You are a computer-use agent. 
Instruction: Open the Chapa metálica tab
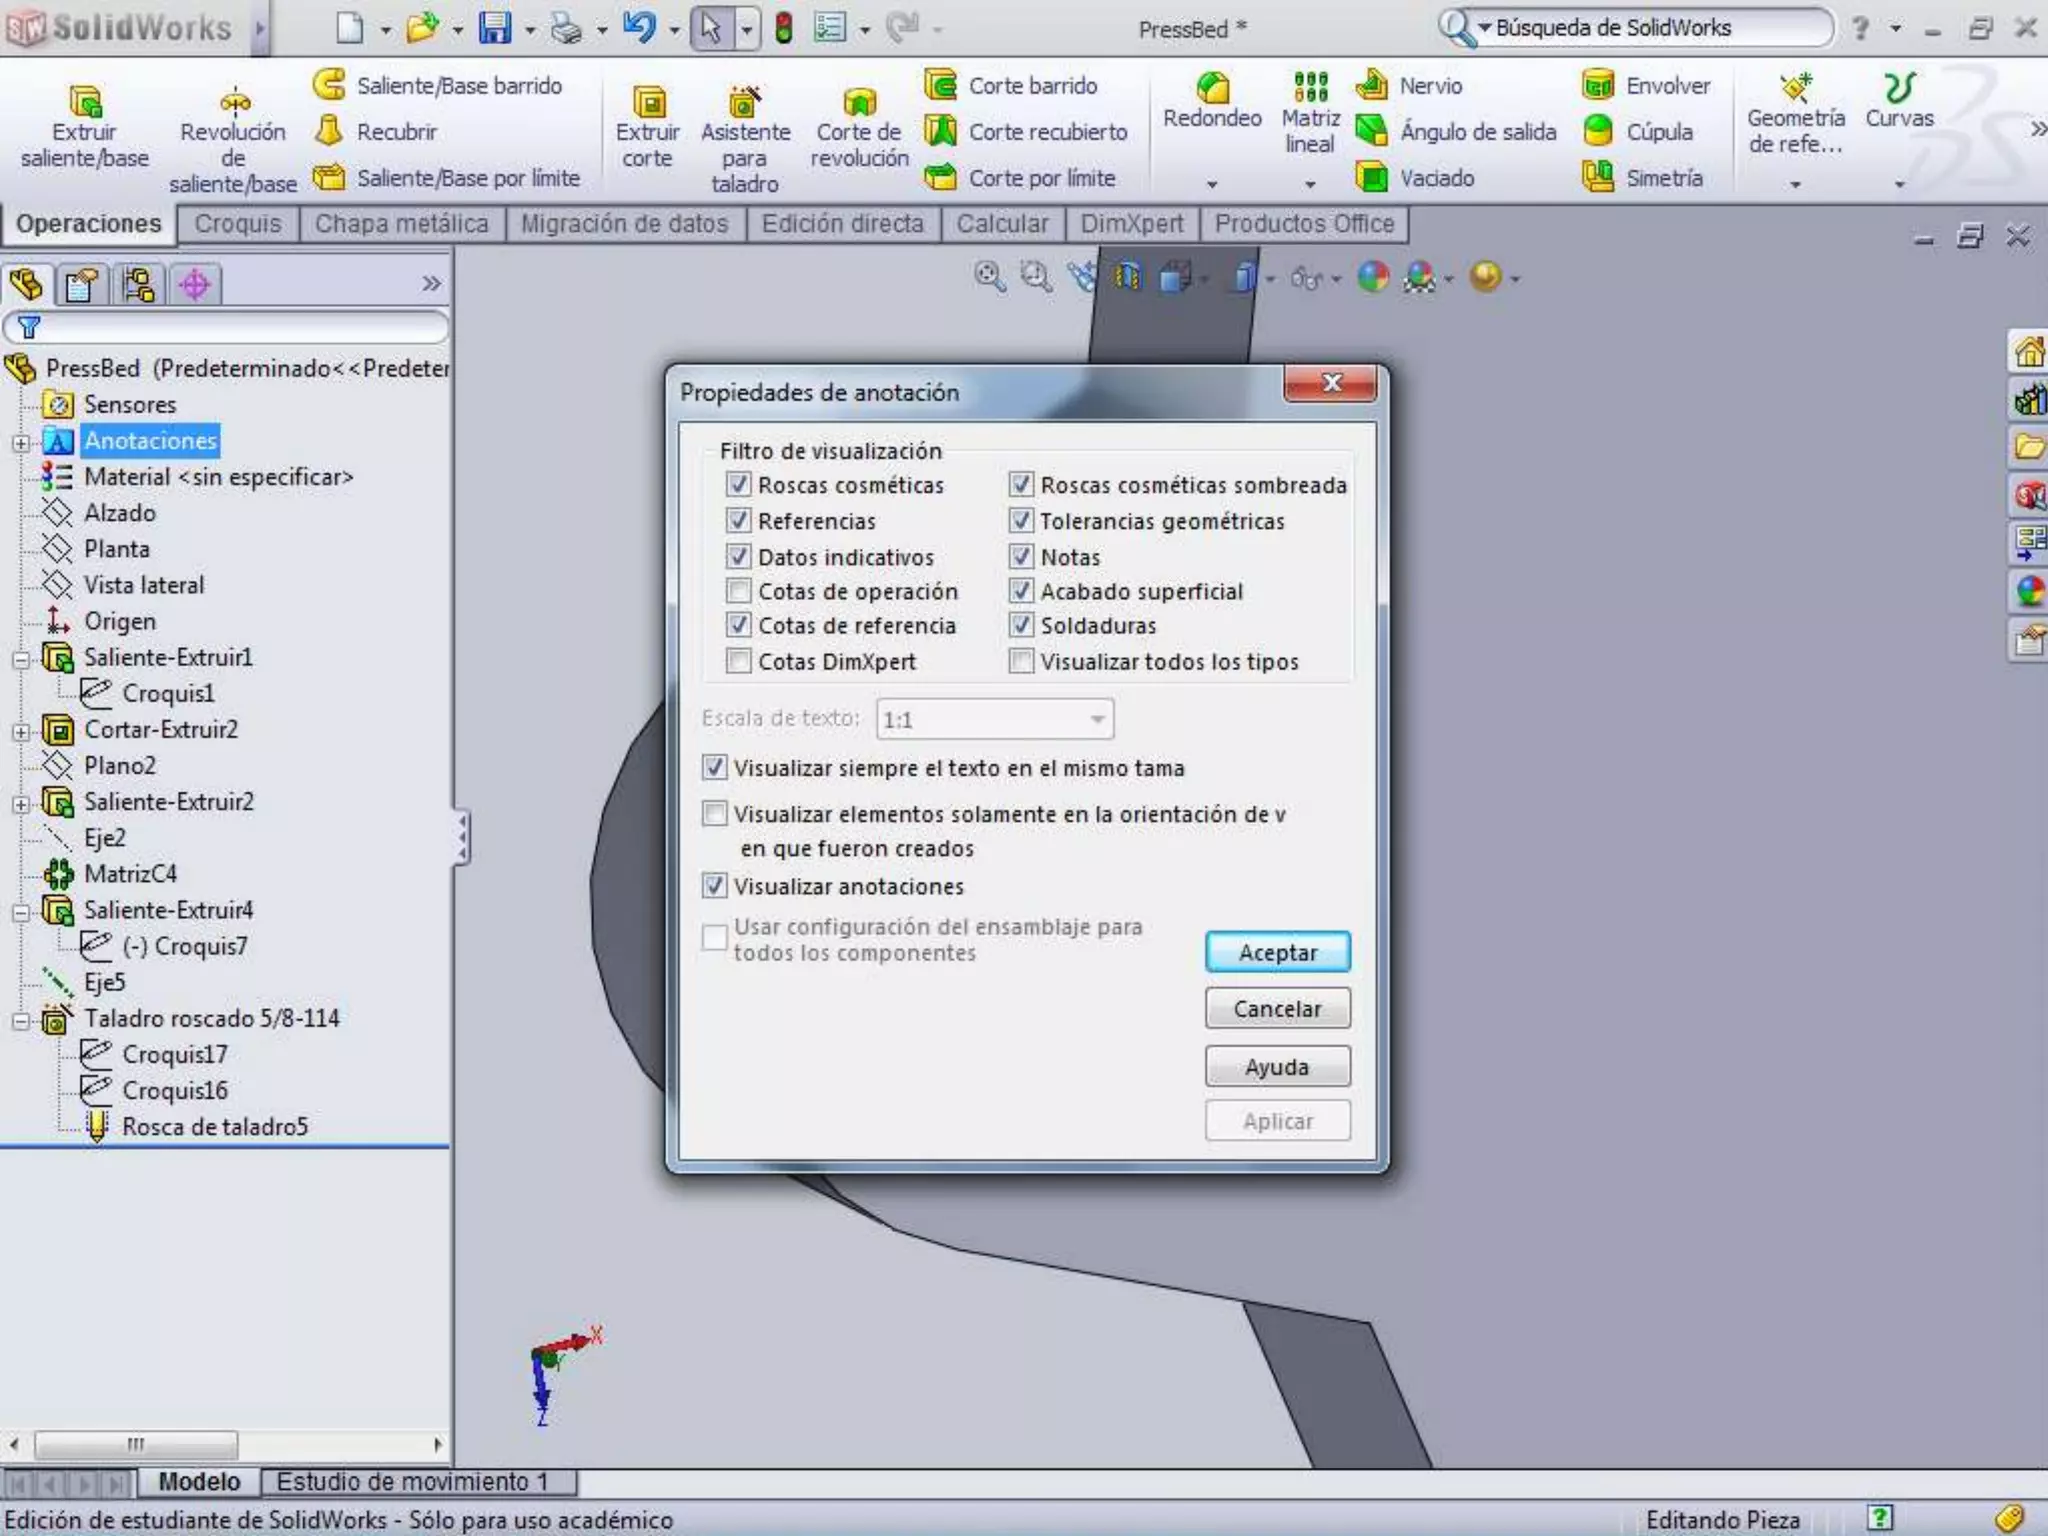click(x=401, y=224)
